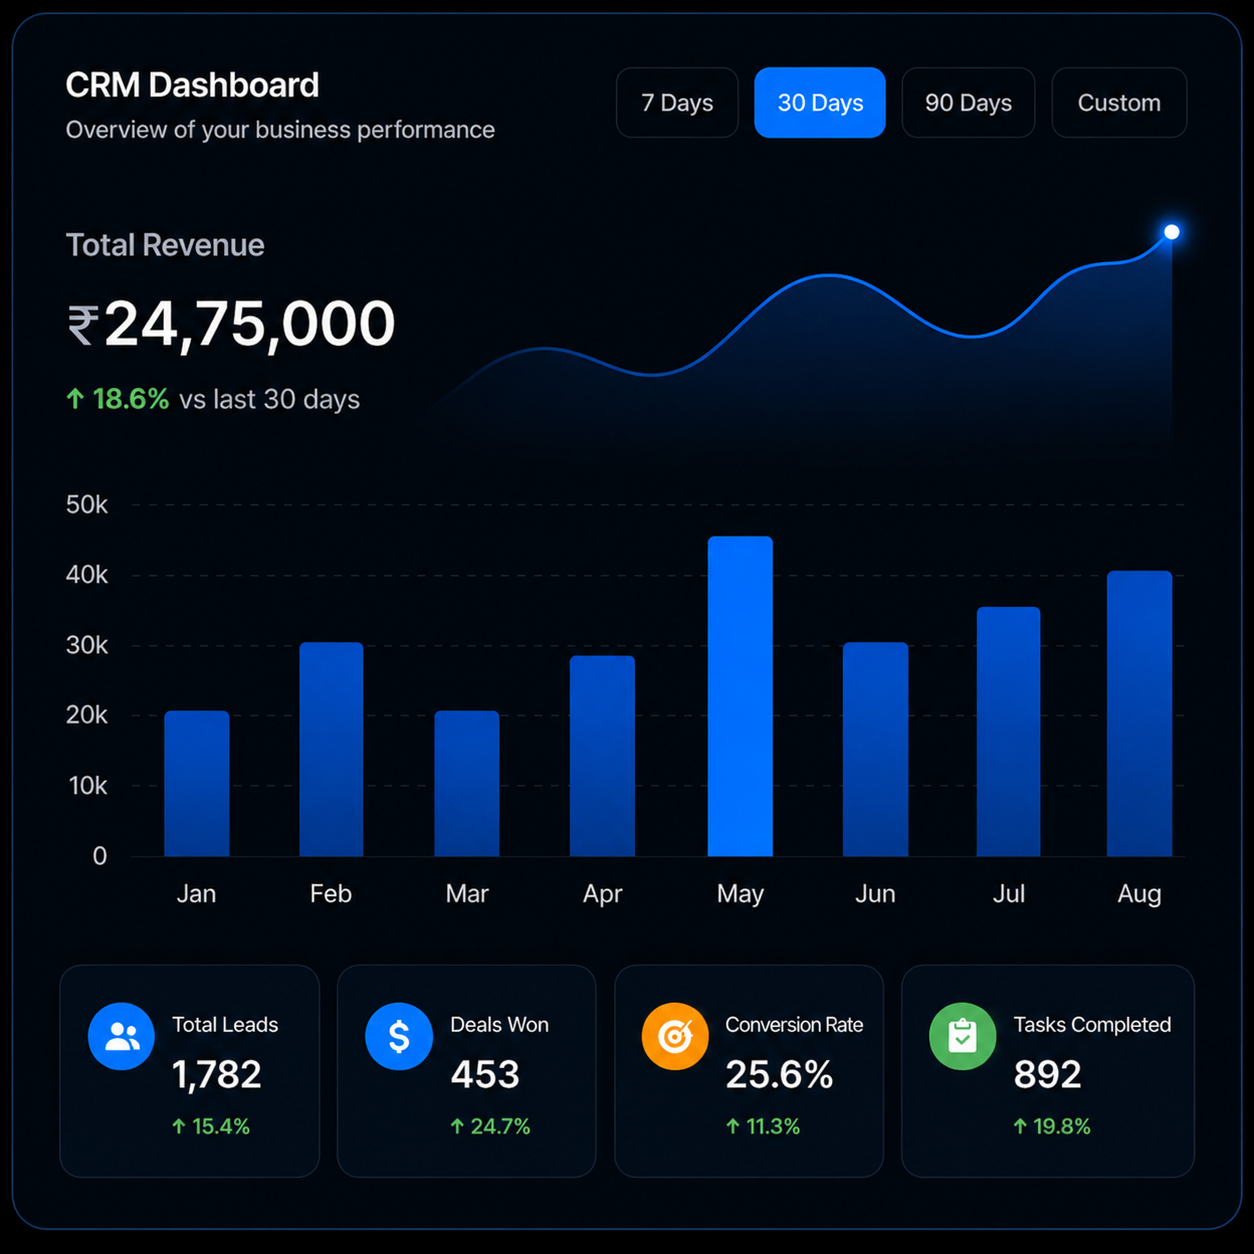Select the Aug bar in chart

[1139, 713]
